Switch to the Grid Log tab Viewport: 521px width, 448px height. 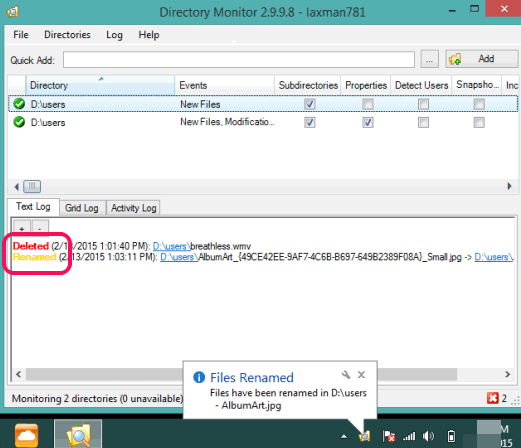pyautogui.click(x=82, y=208)
